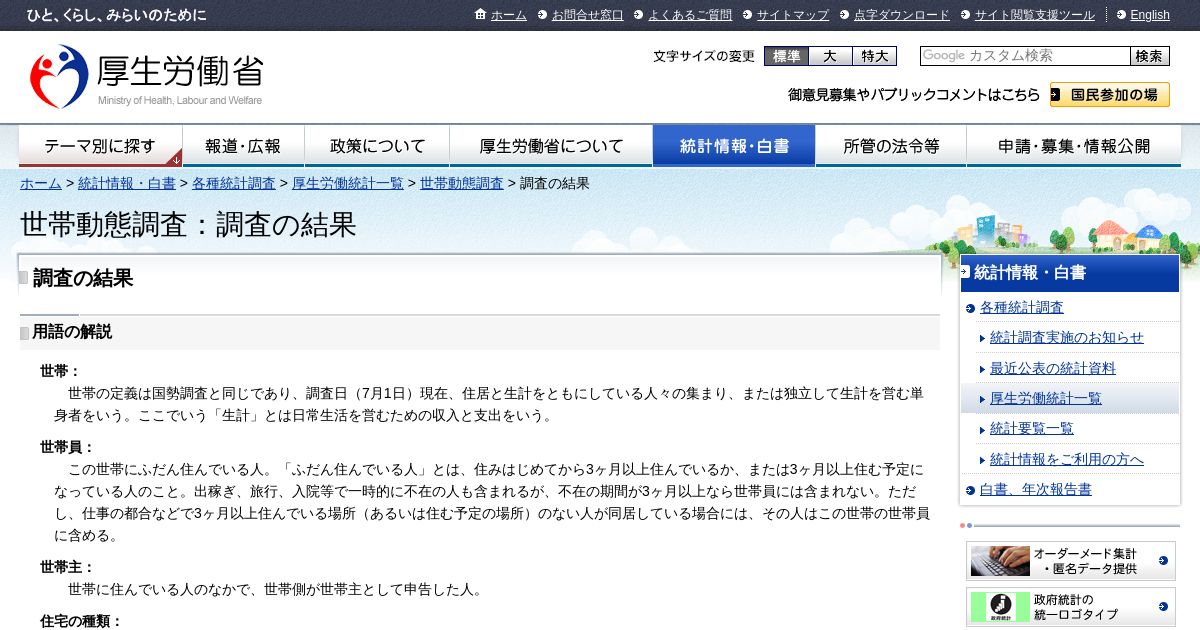
Task: Open お問合せ窓口 link
Action: point(587,15)
